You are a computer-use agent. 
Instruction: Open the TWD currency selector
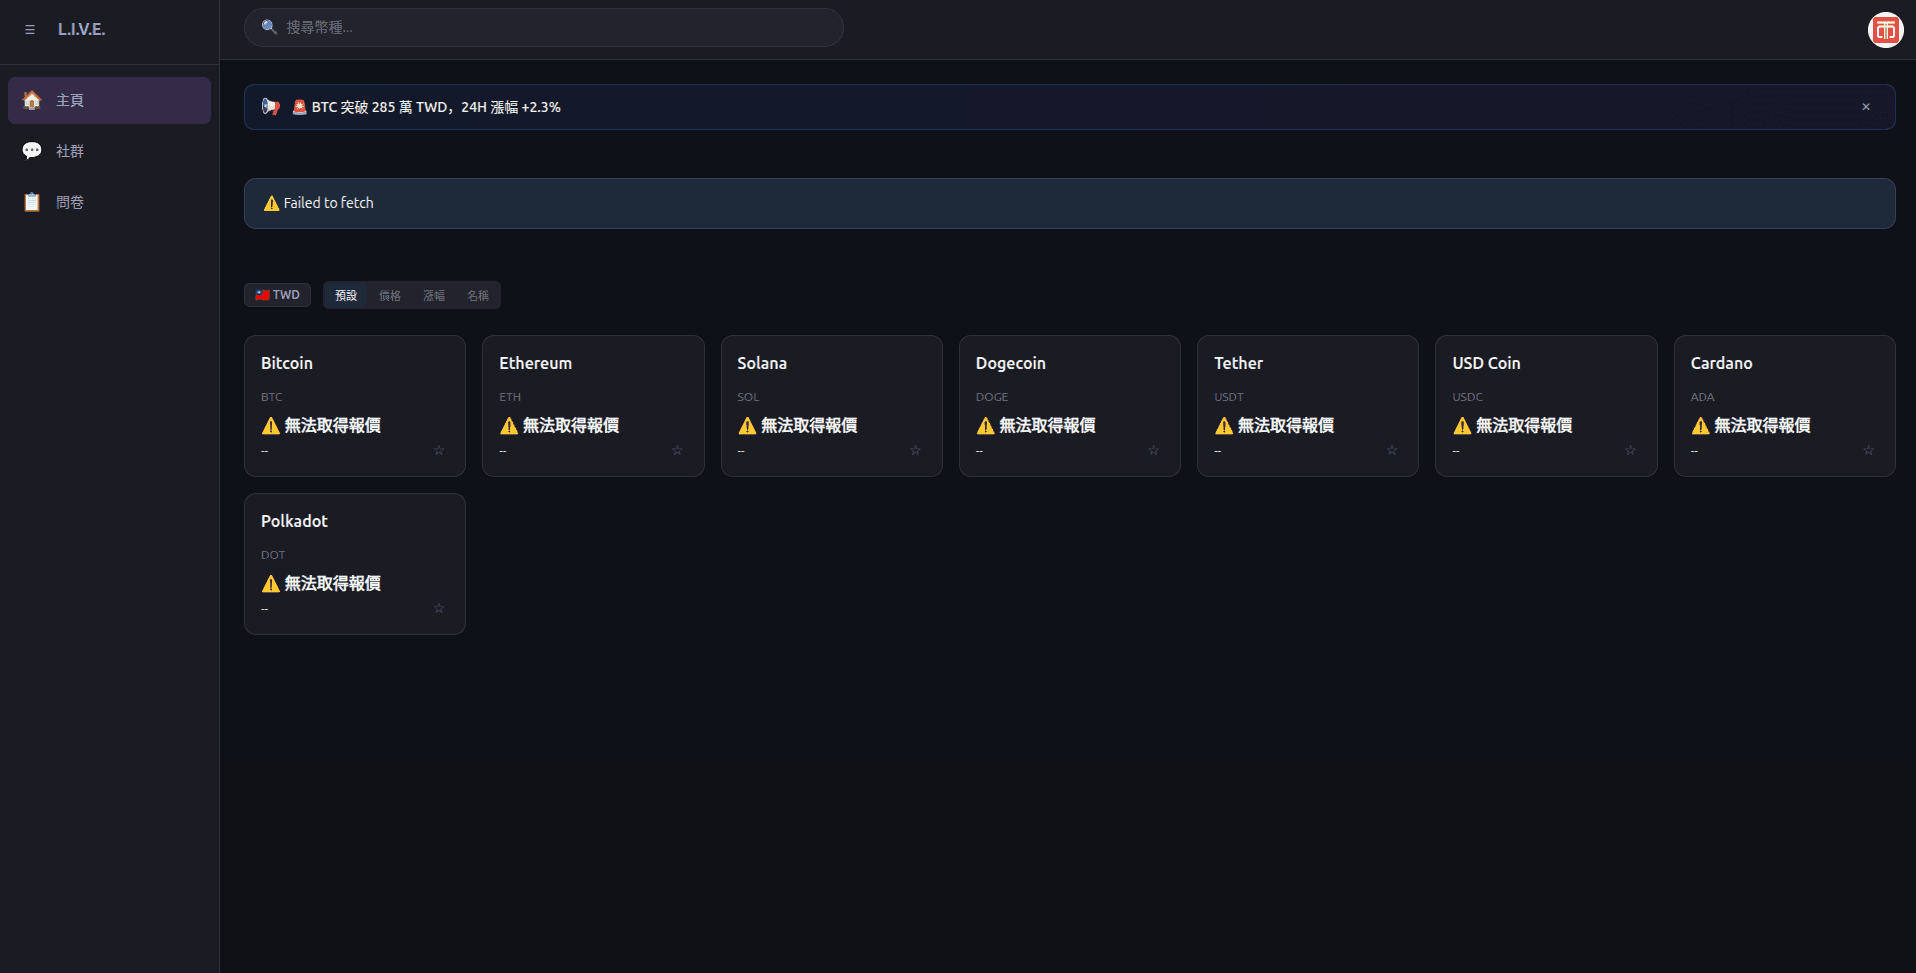pyautogui.click(x=278, y=295)
